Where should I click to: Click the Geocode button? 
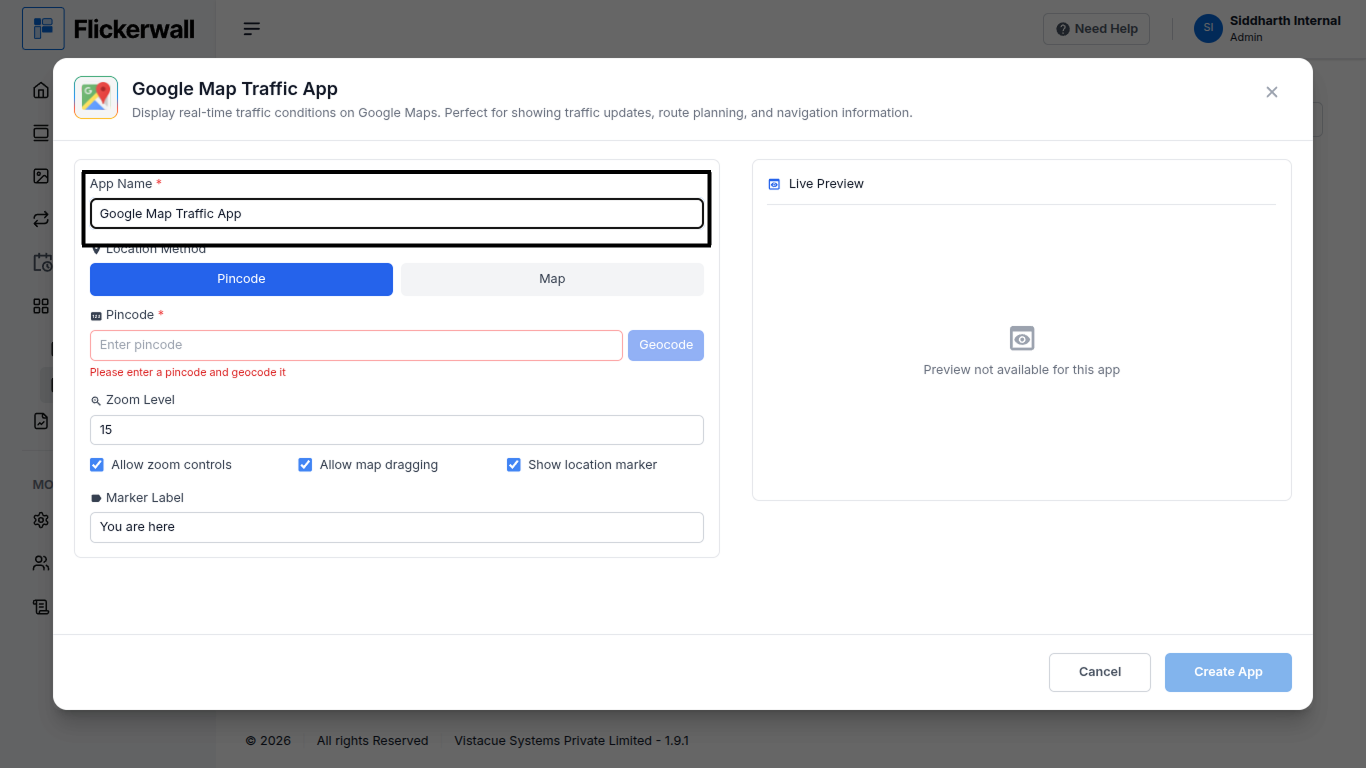666,345
